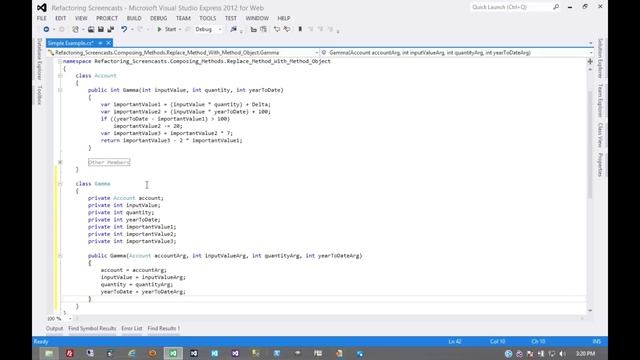Open the VIEW menu
This screenshot has width=640, height=360.
[x=81, y=18]
